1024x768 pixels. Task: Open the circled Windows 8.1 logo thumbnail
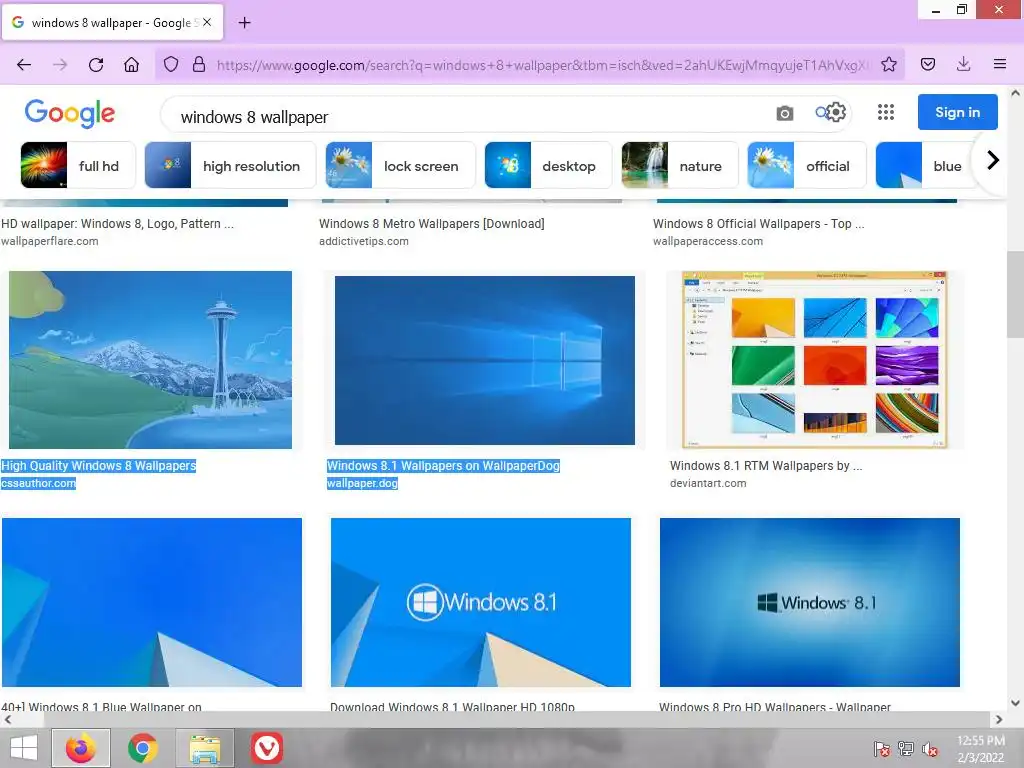[x=481, y=602]
